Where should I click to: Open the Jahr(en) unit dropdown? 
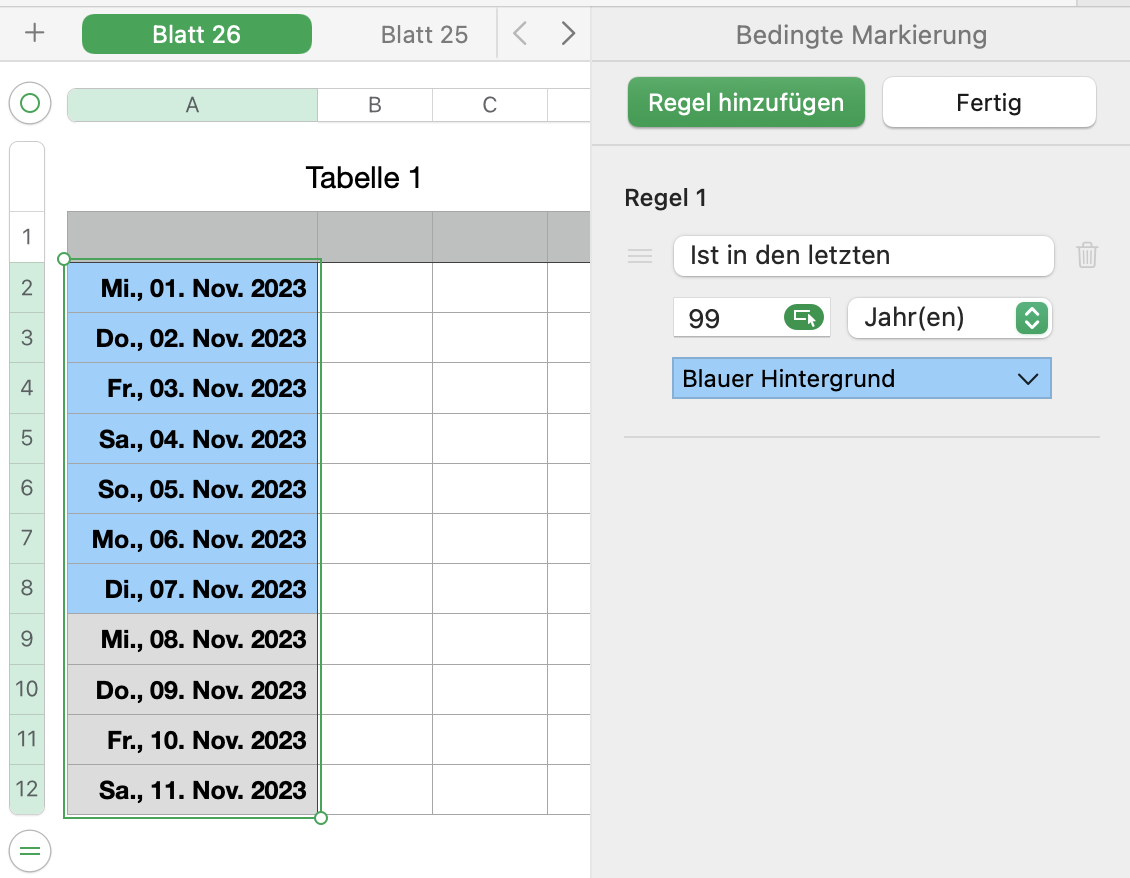949,318
